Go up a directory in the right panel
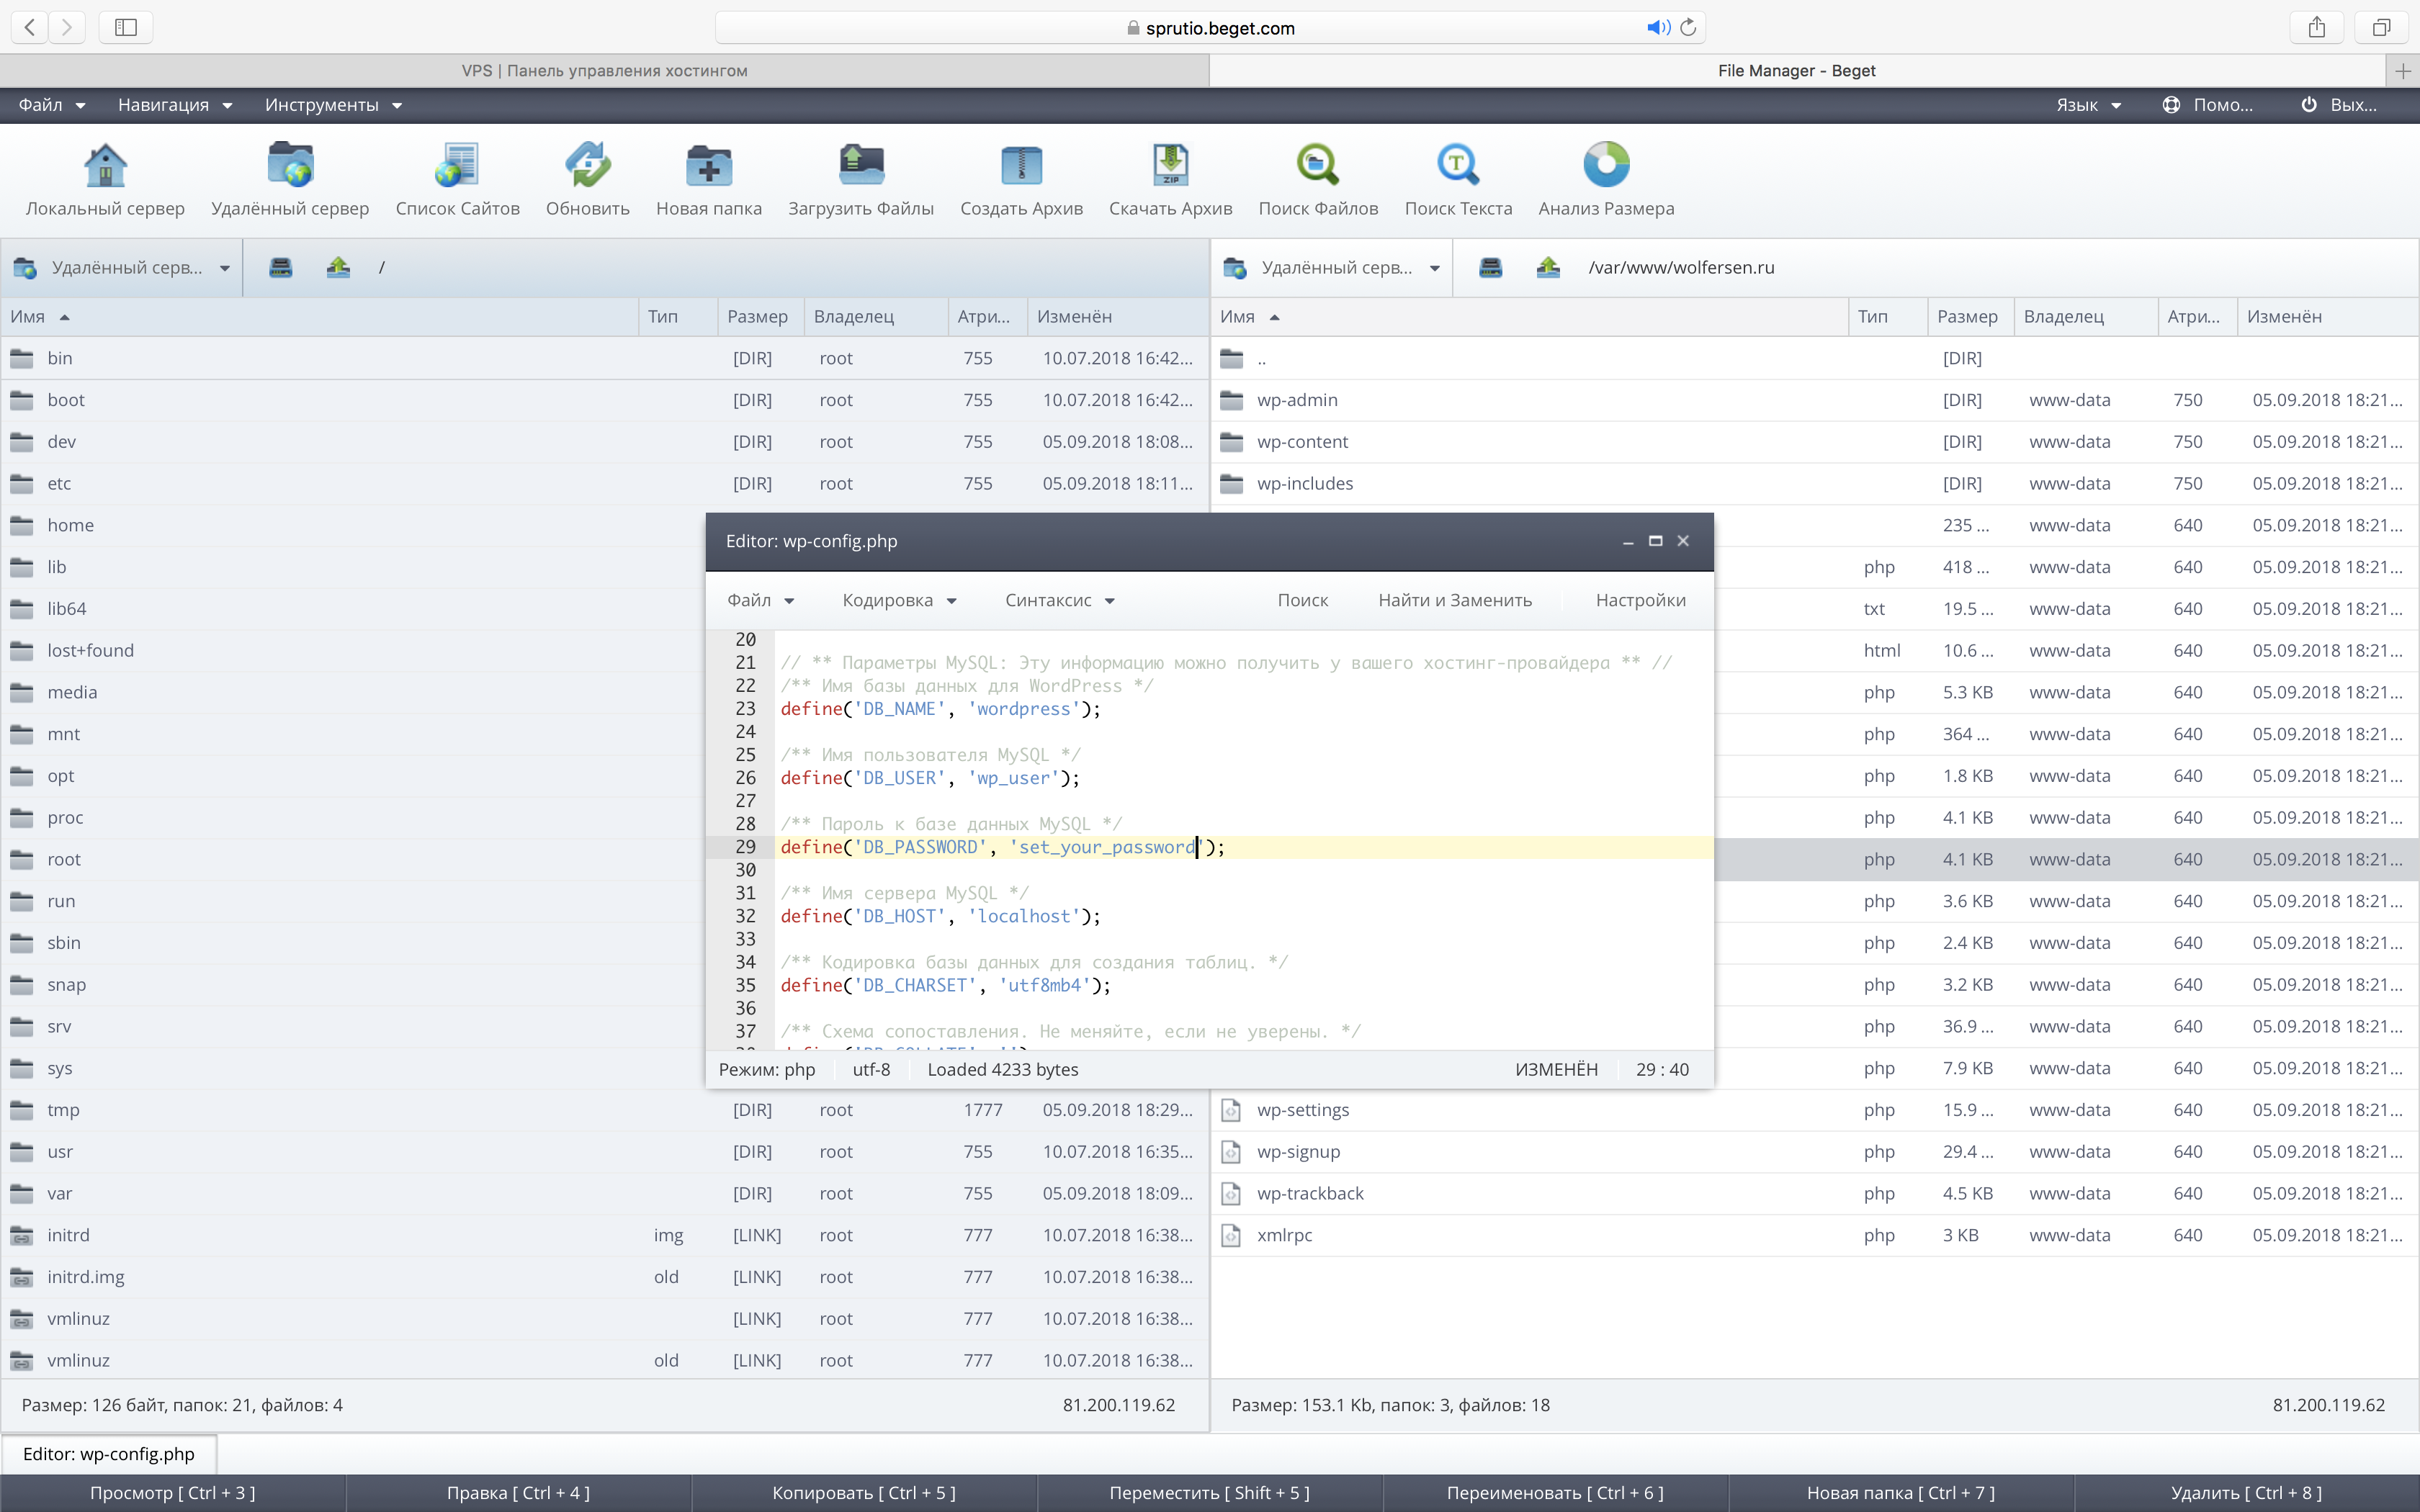2420x1512 pixels. click(x=1548, y=267)
